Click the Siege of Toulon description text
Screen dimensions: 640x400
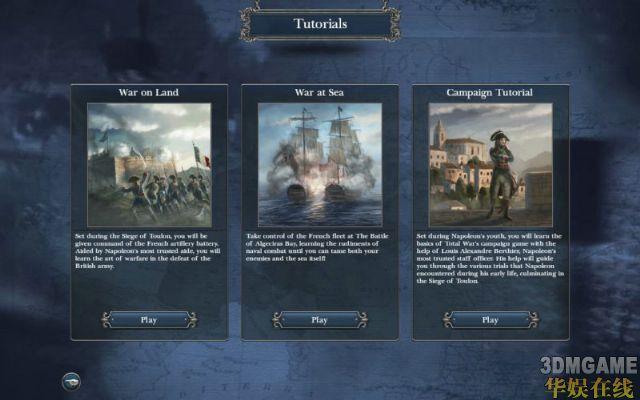[148, 251]
